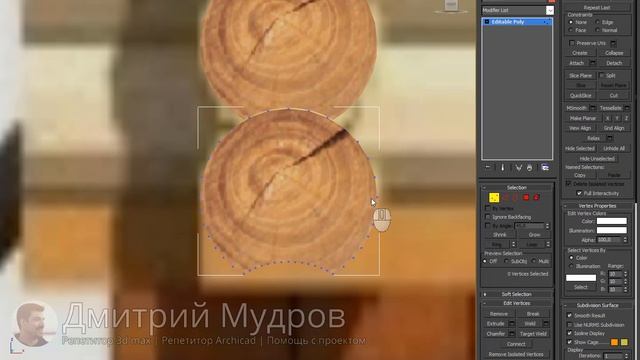Select Illumination radio under Select Vertices By
This screenshot has height=360, width=640.
click(x=571, y=266)
